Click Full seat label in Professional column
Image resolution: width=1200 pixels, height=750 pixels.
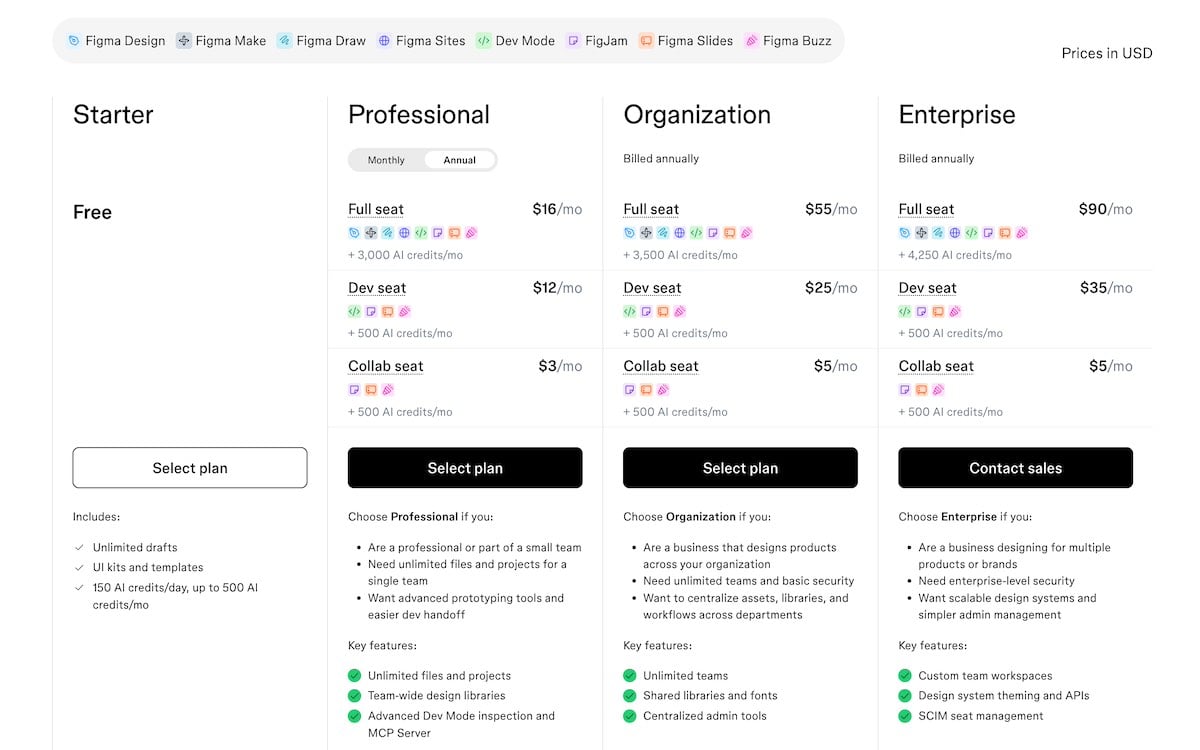[376, 209]
